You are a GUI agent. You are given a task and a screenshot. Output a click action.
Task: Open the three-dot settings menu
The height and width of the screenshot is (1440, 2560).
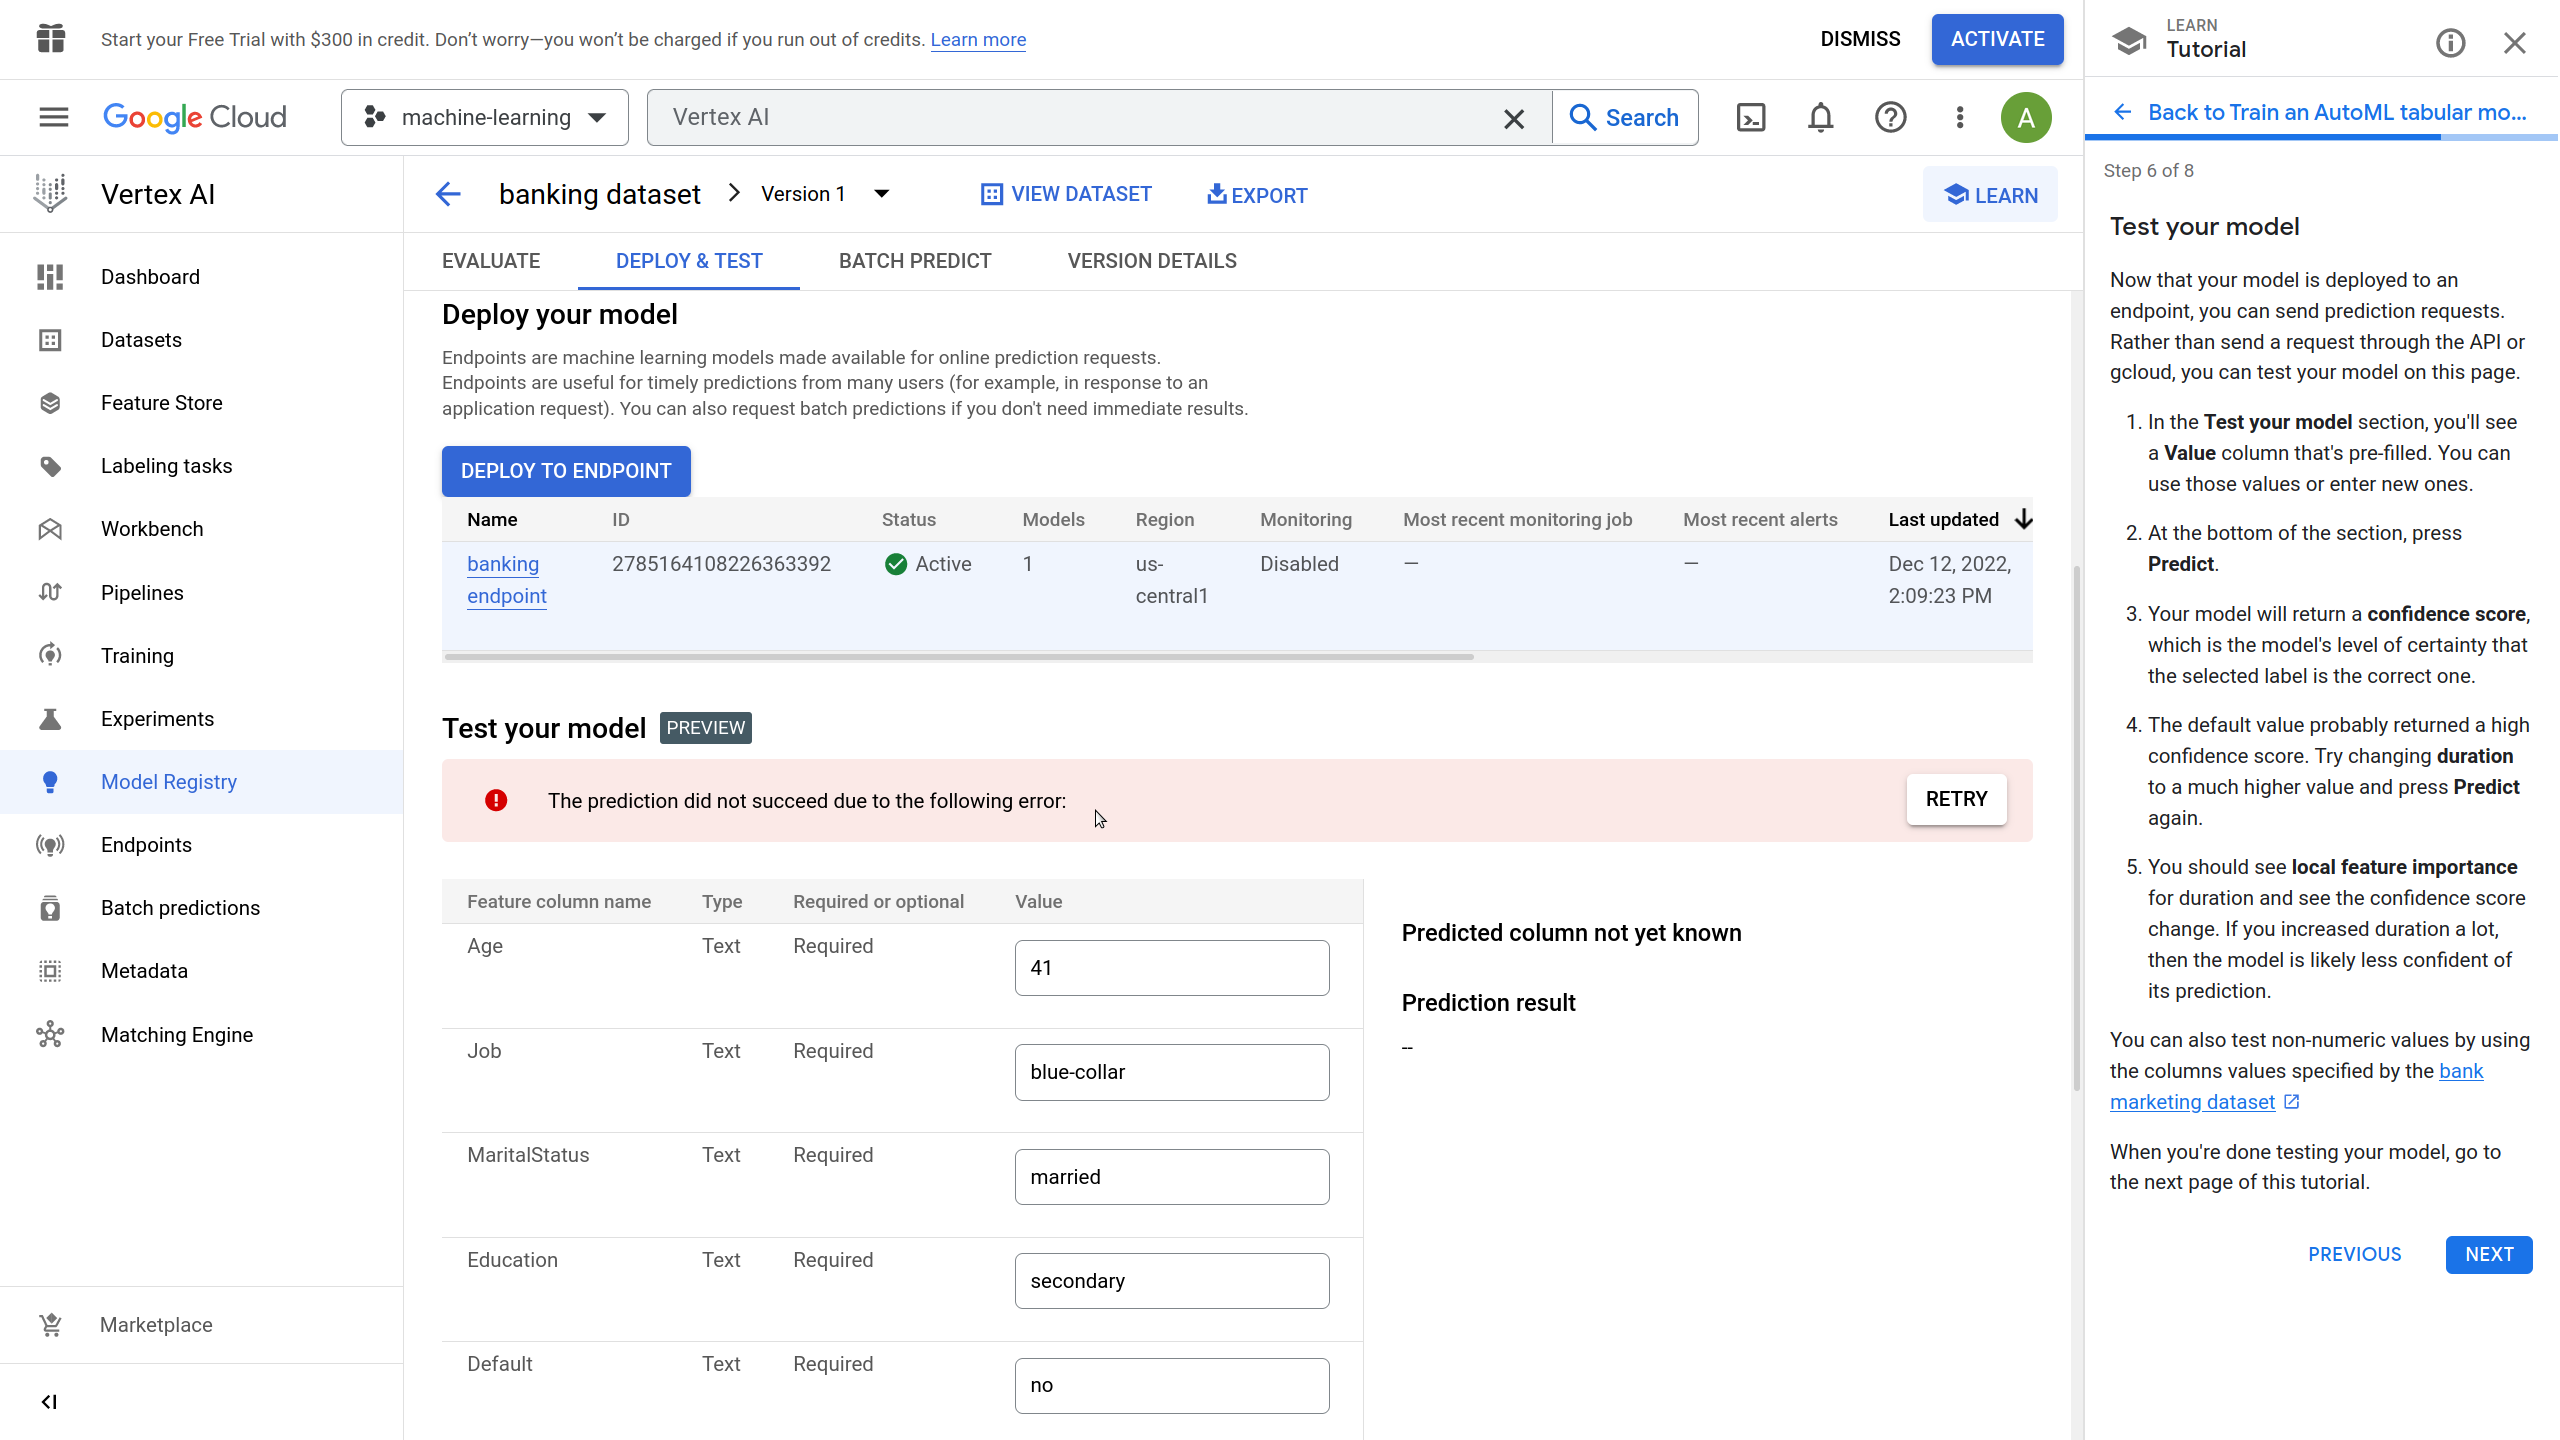coord(1959,117)
